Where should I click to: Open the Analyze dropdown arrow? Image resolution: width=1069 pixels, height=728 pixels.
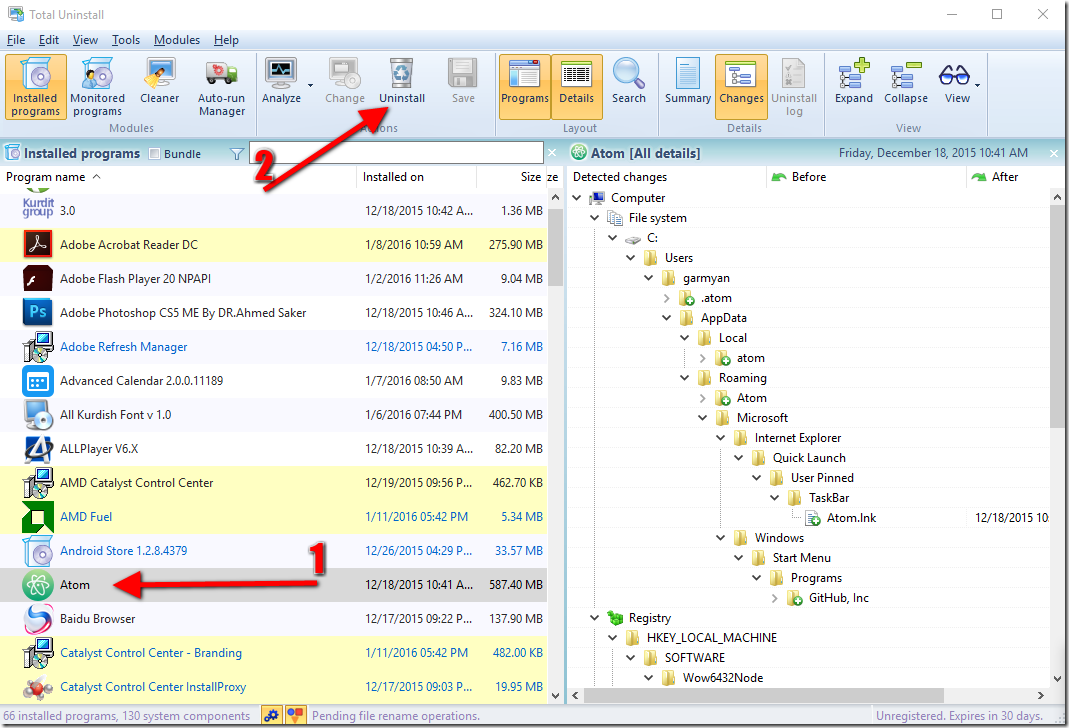tap(310, 86)
